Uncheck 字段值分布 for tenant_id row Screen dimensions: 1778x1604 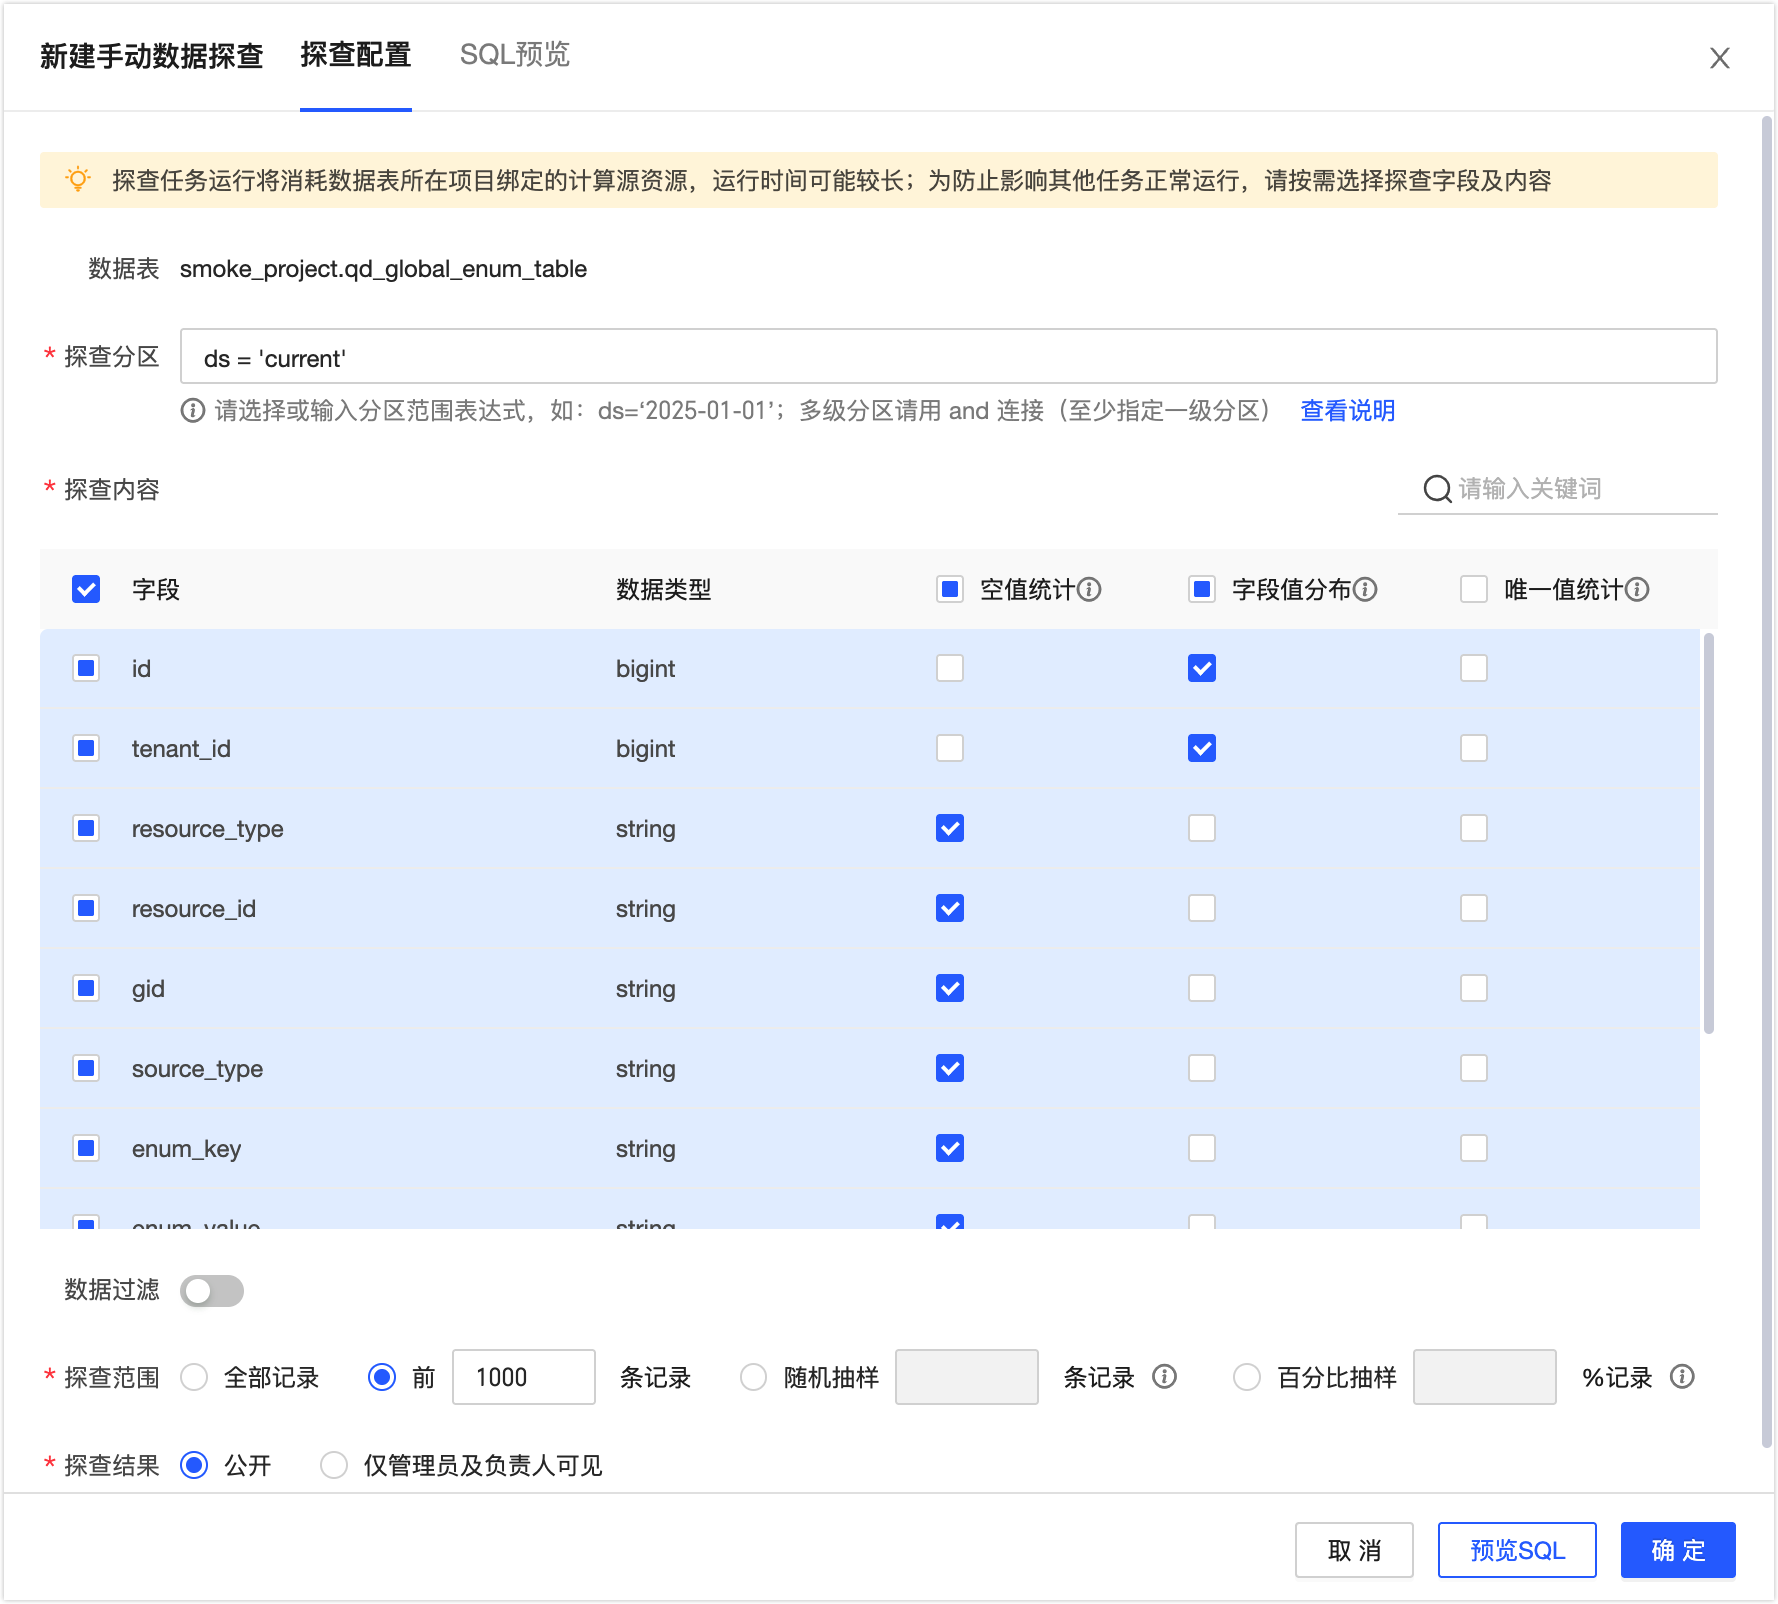pos(1201,748)
